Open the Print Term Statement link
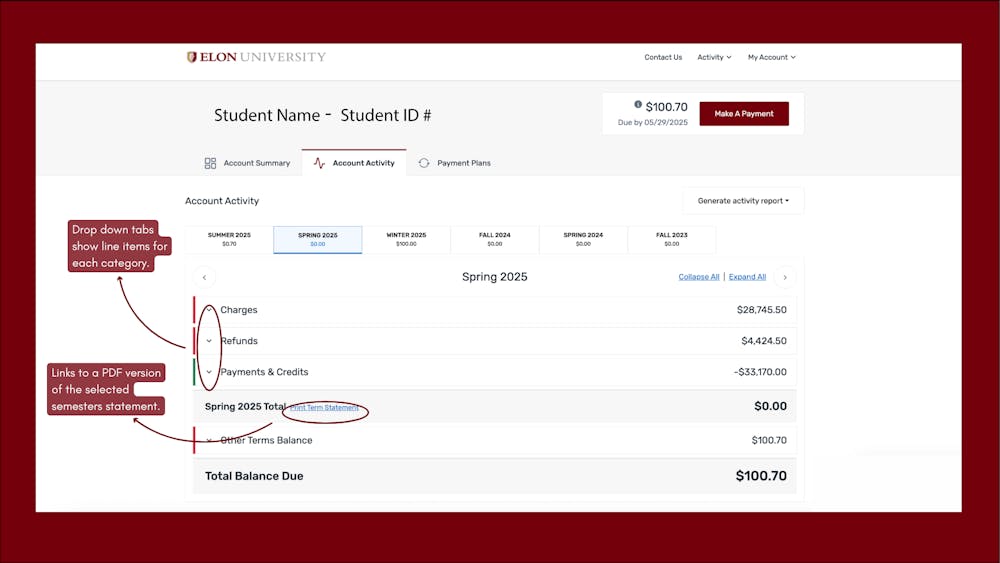The width and height of the screenshot is (1000, 563). 324,408
